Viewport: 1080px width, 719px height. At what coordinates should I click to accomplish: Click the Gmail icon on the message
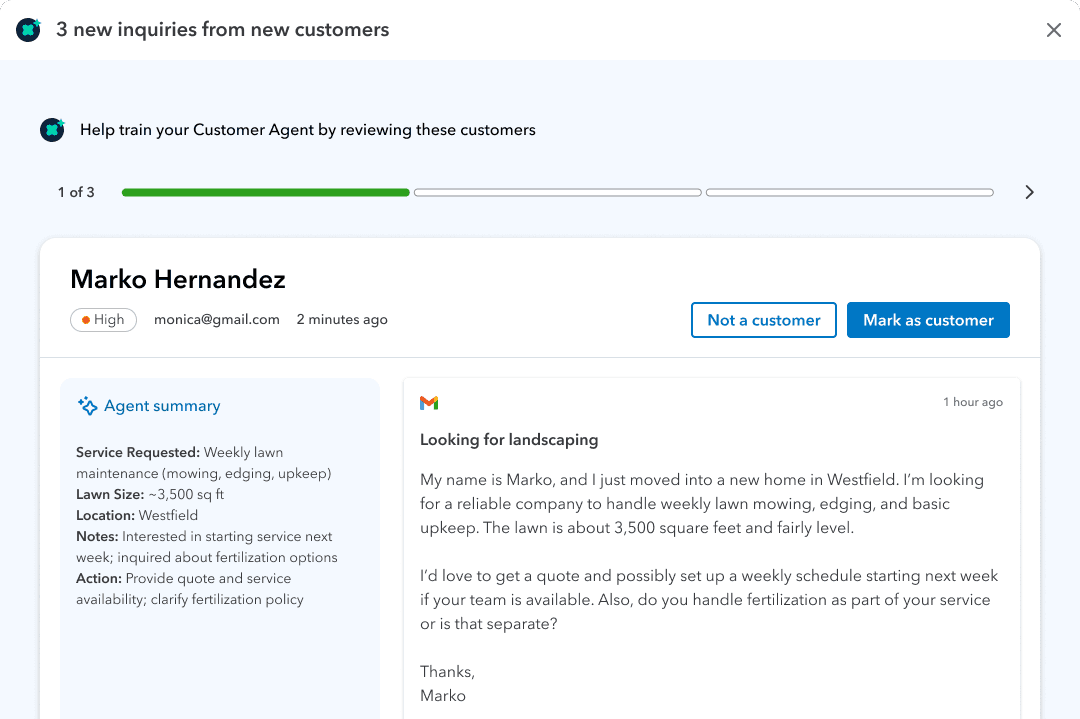(429, 403)
